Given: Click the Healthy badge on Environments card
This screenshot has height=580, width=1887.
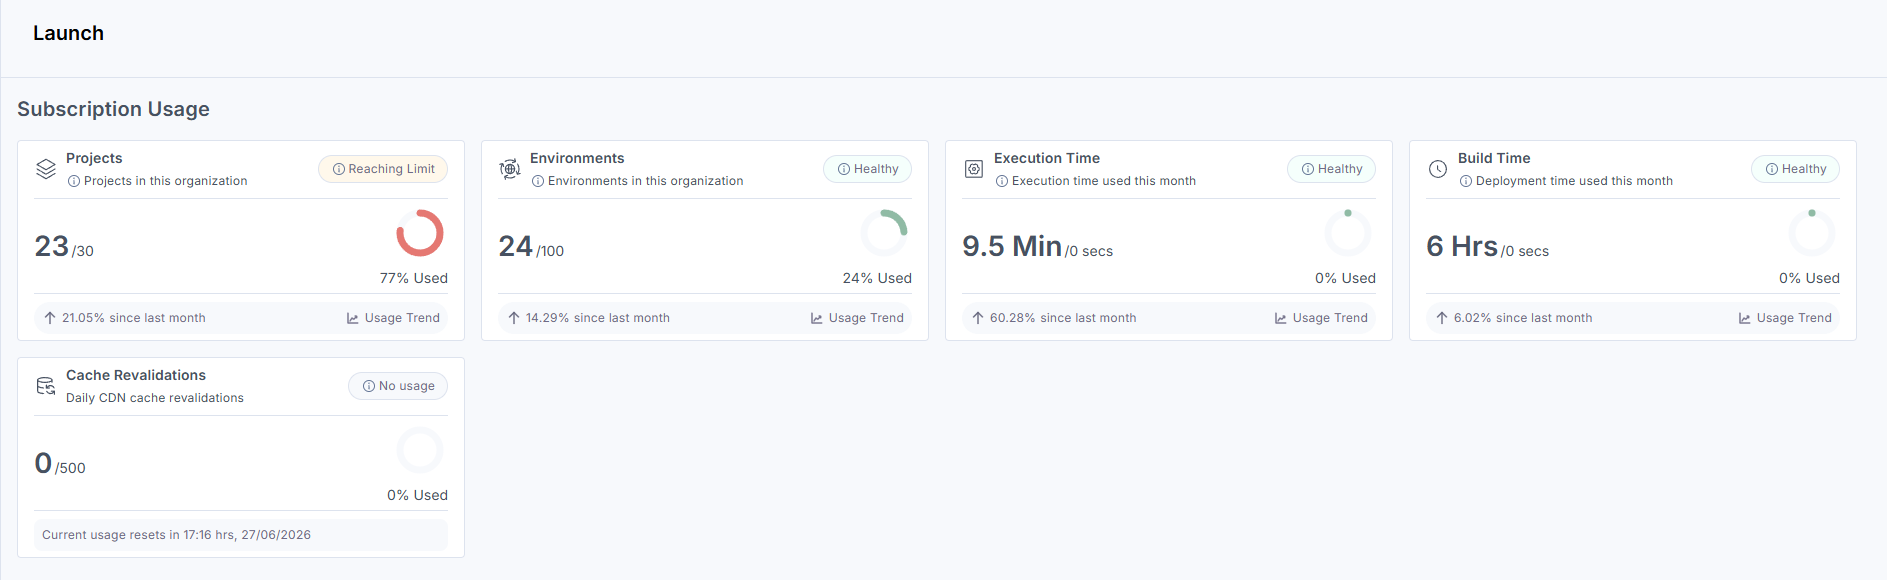Looking at the screenshot, I should 868,169.
